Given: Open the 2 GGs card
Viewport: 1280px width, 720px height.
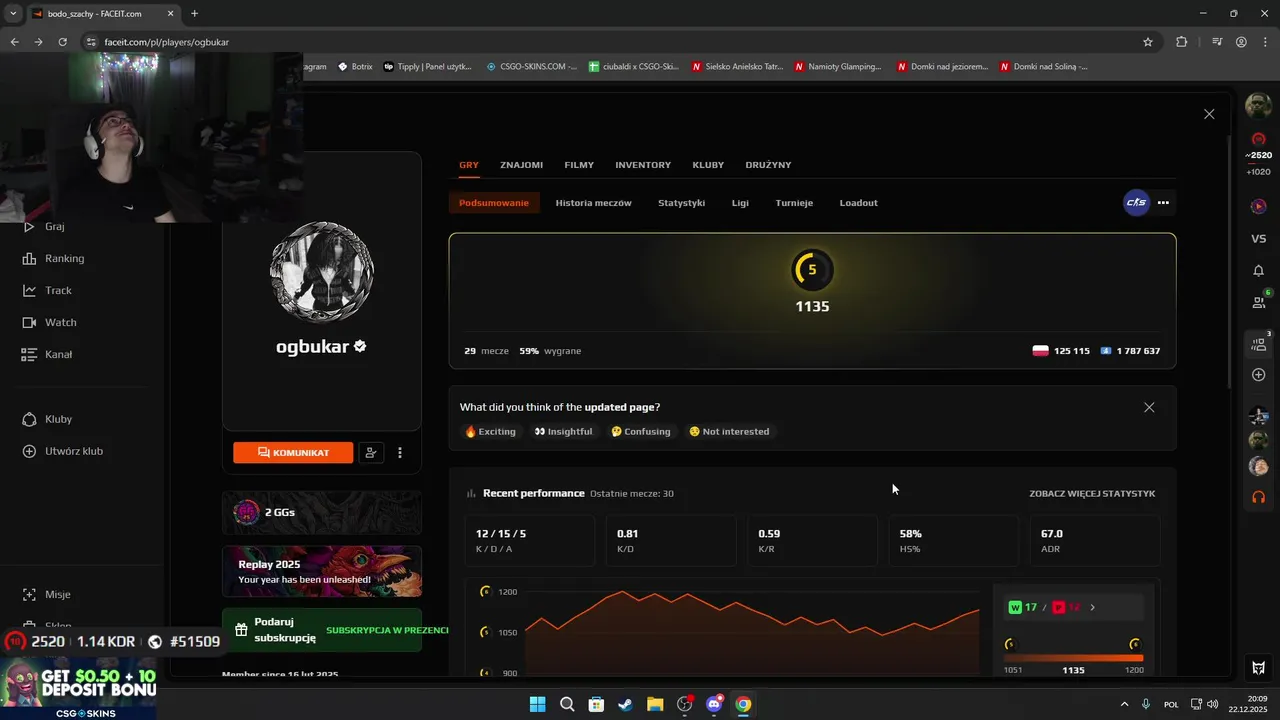Looking at the screenshot, I should pyautogui.click(x=322, y=512).
